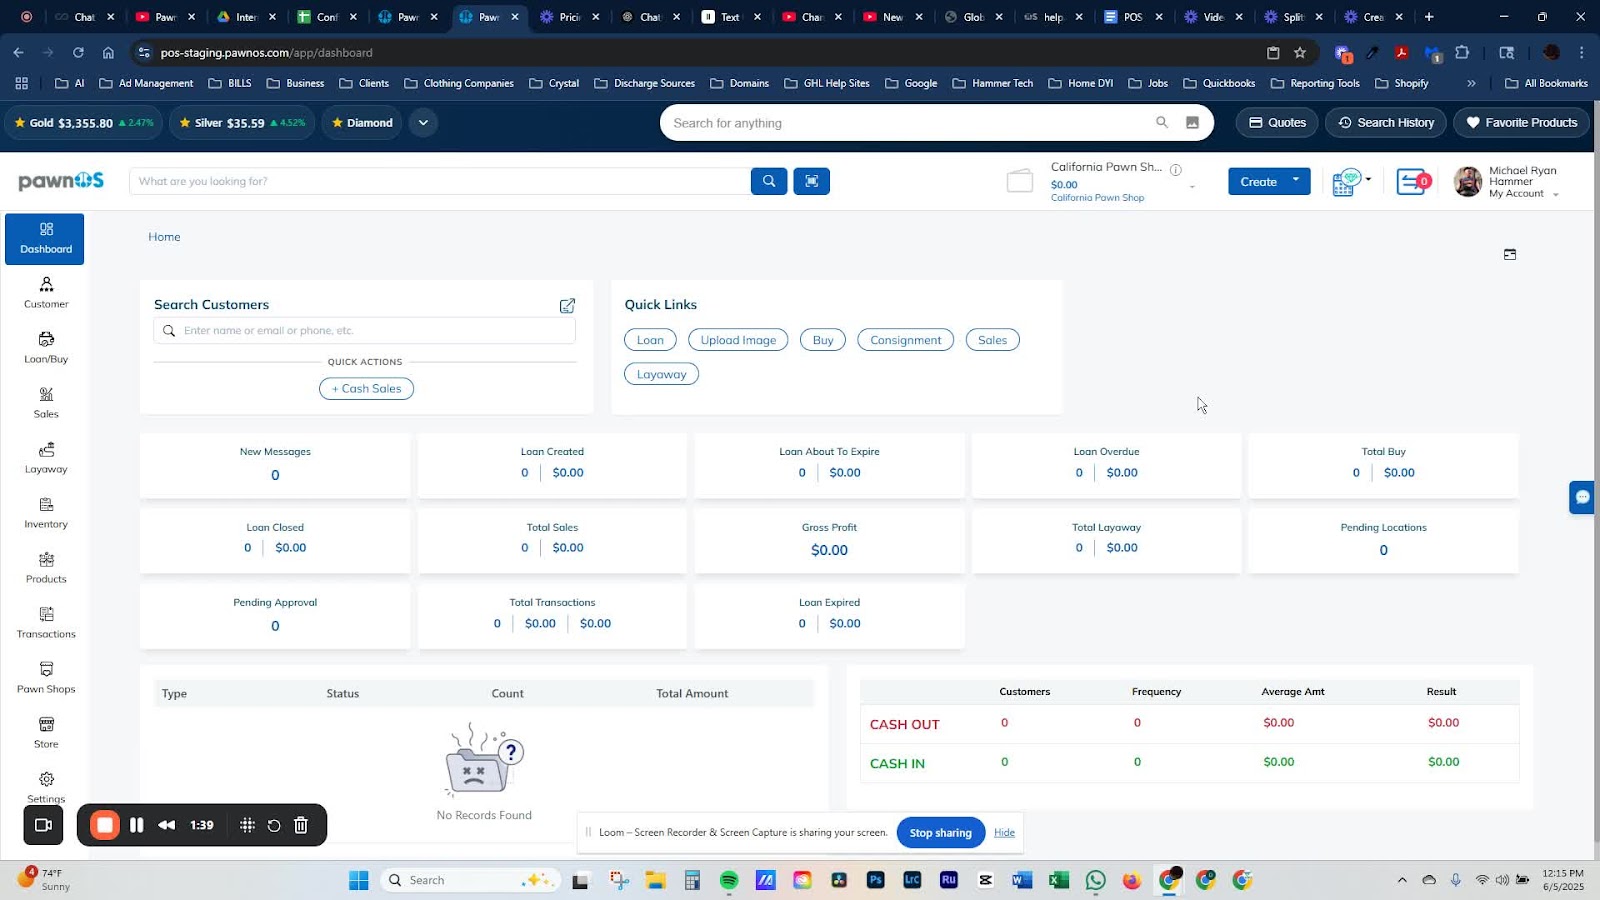This screenshot has width=1600, height=900.
Task: Open Search Customers in new window icon
Action: [x=567, y=306]
